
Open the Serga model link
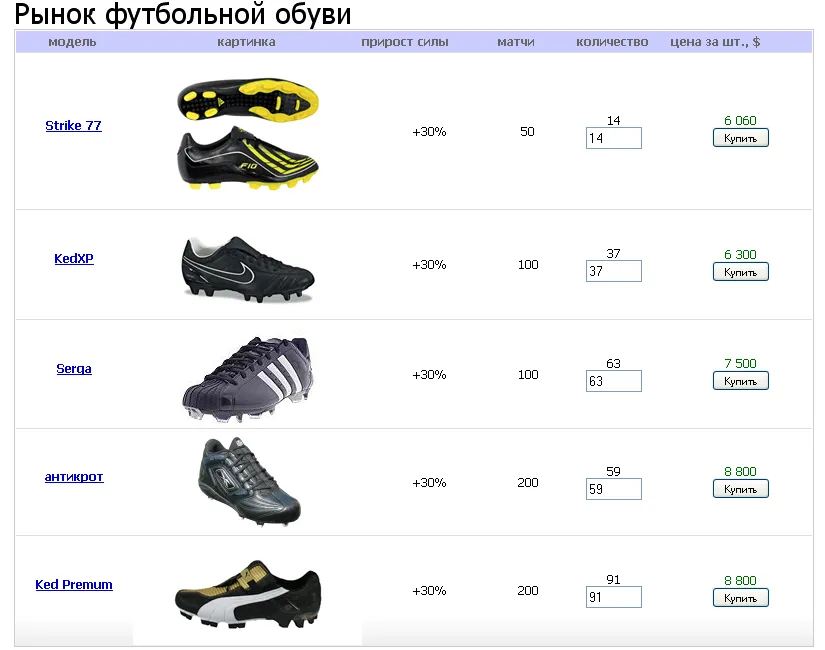(74, 368)
